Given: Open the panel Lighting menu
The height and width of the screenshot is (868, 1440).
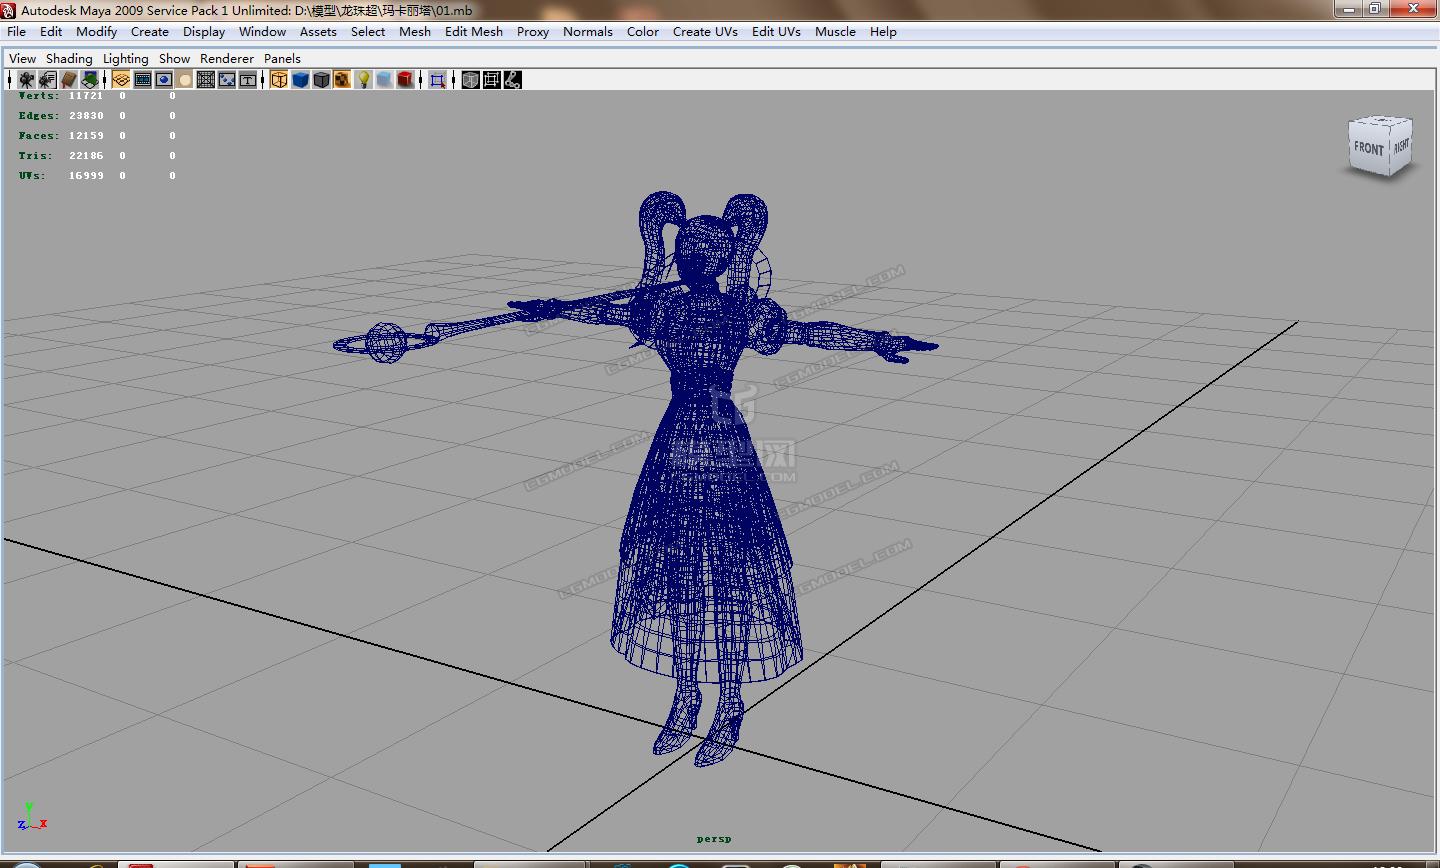Looking at the screenshot, I should tap(125, 59).
